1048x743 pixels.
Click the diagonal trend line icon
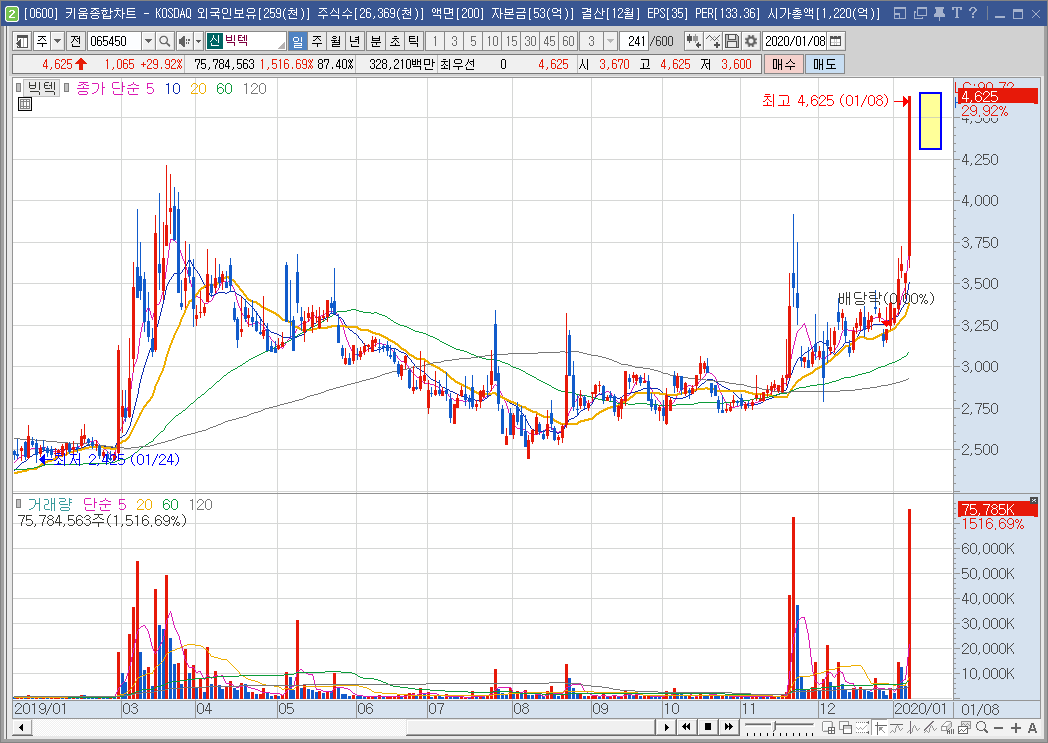click(x=931, y=728)
